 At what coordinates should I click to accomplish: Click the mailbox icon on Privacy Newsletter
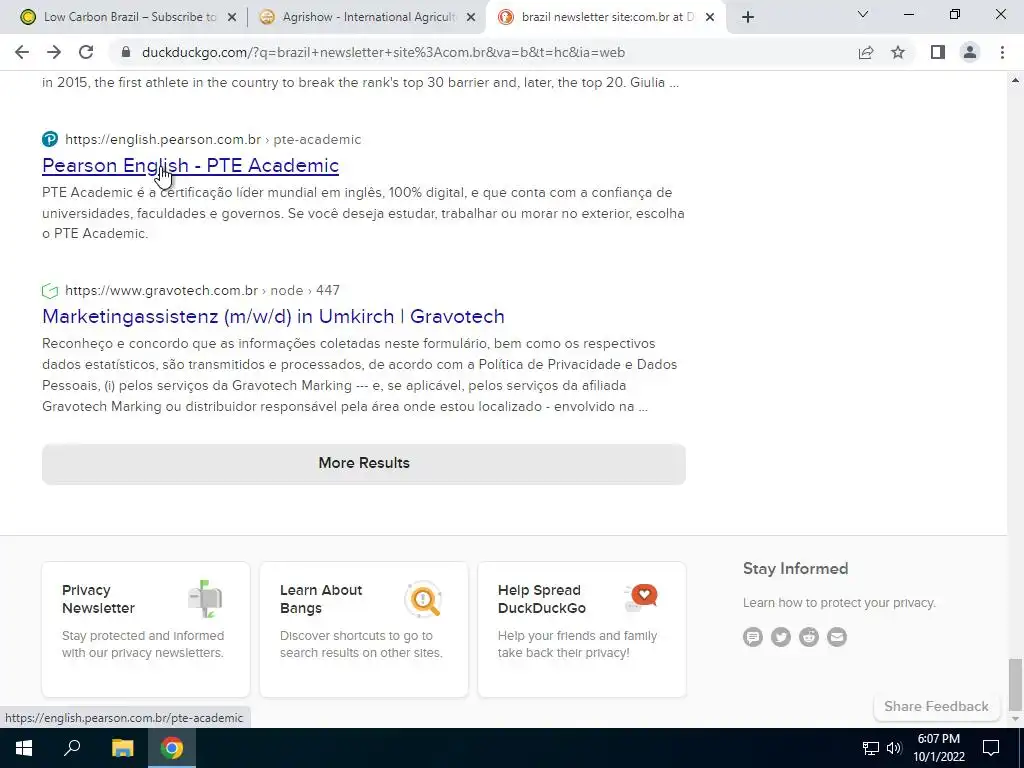pyautogui.click(x=205, y=599)
